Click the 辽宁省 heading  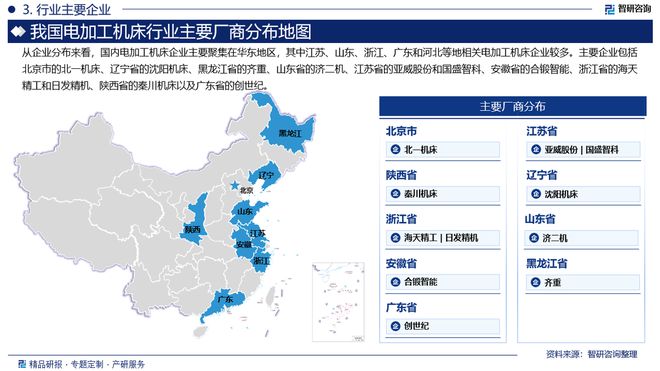[x=542, y=175]
